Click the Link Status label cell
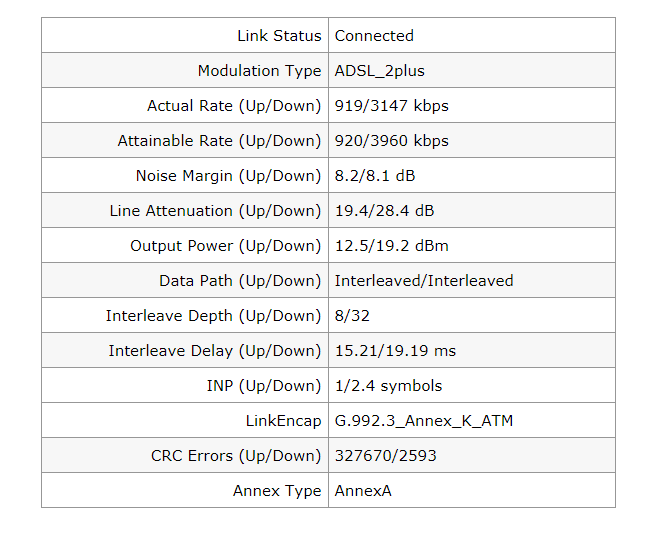 tap(279, 36)
